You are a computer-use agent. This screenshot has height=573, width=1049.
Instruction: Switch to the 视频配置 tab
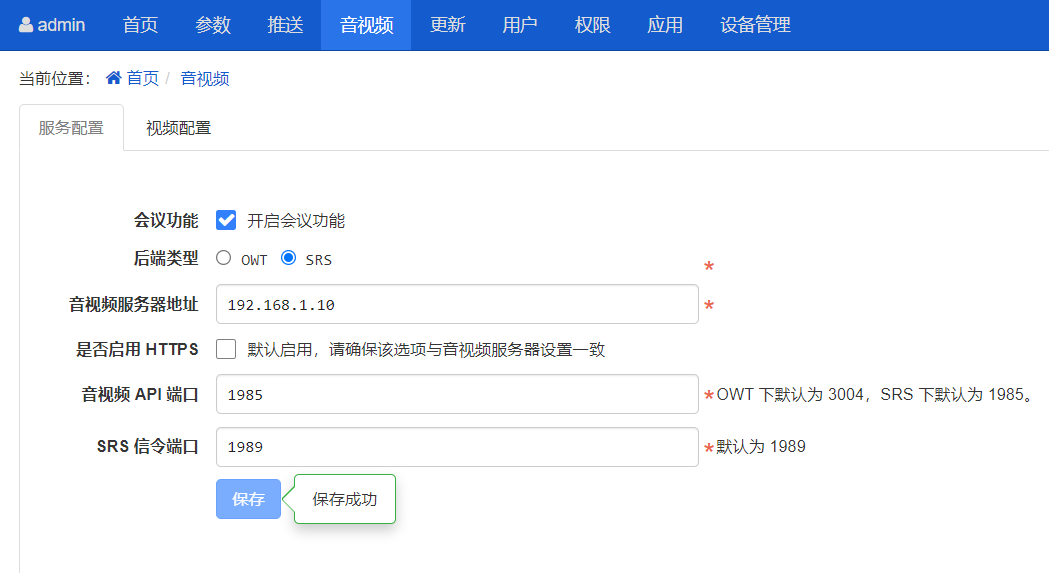pyautogui.click(x=178, y=128)
